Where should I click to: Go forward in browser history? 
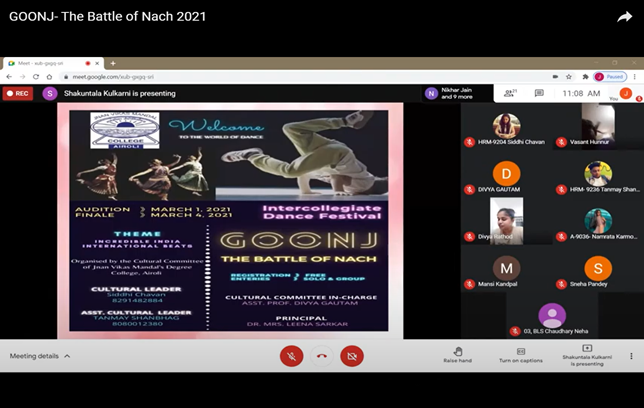click(x=23, y=77)
